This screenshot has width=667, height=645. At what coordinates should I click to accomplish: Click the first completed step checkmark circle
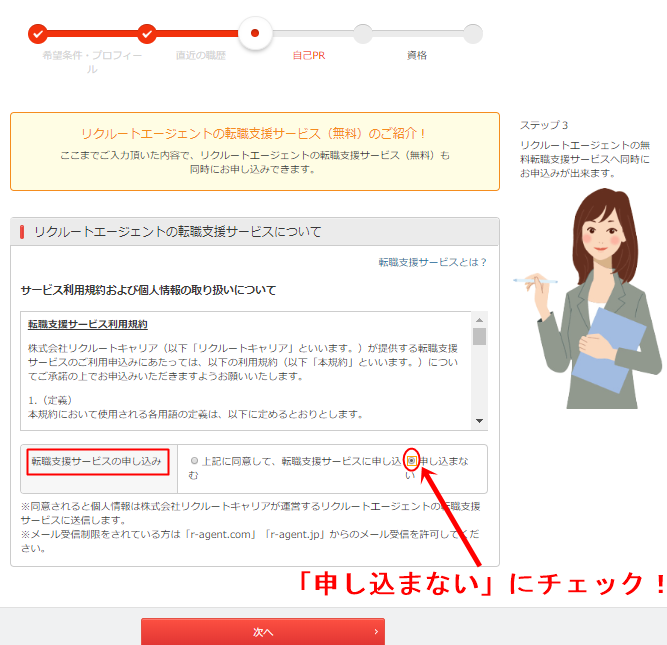coord(38,34)
